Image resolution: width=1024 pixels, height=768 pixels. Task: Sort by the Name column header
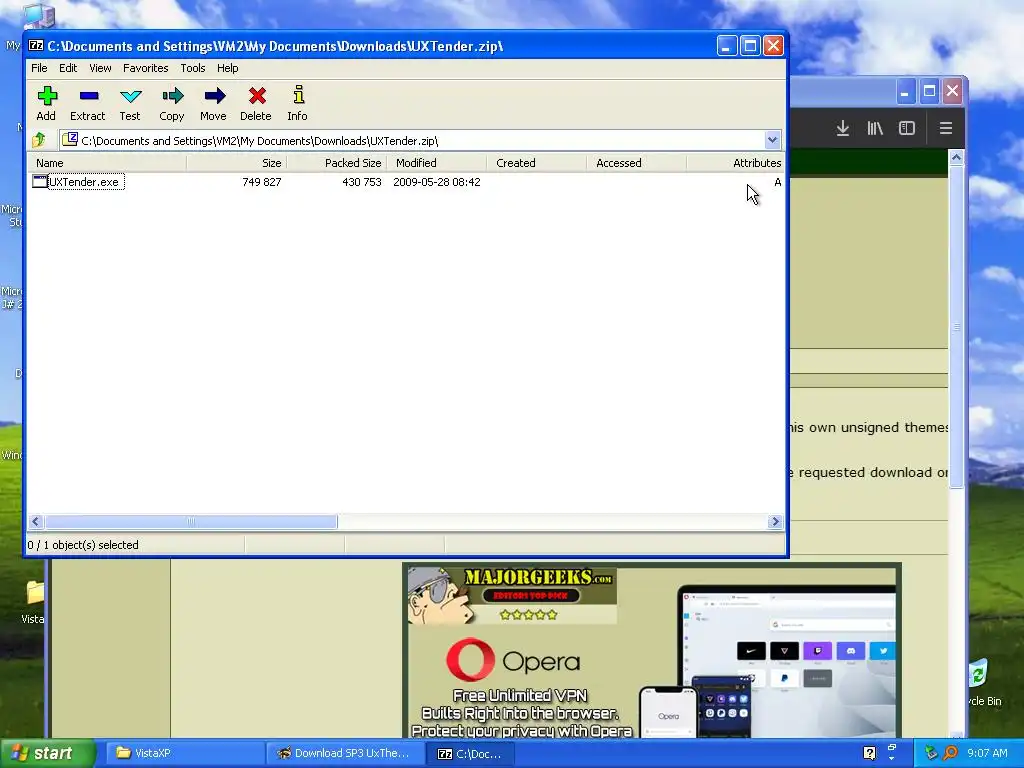(x=106, y=163)
